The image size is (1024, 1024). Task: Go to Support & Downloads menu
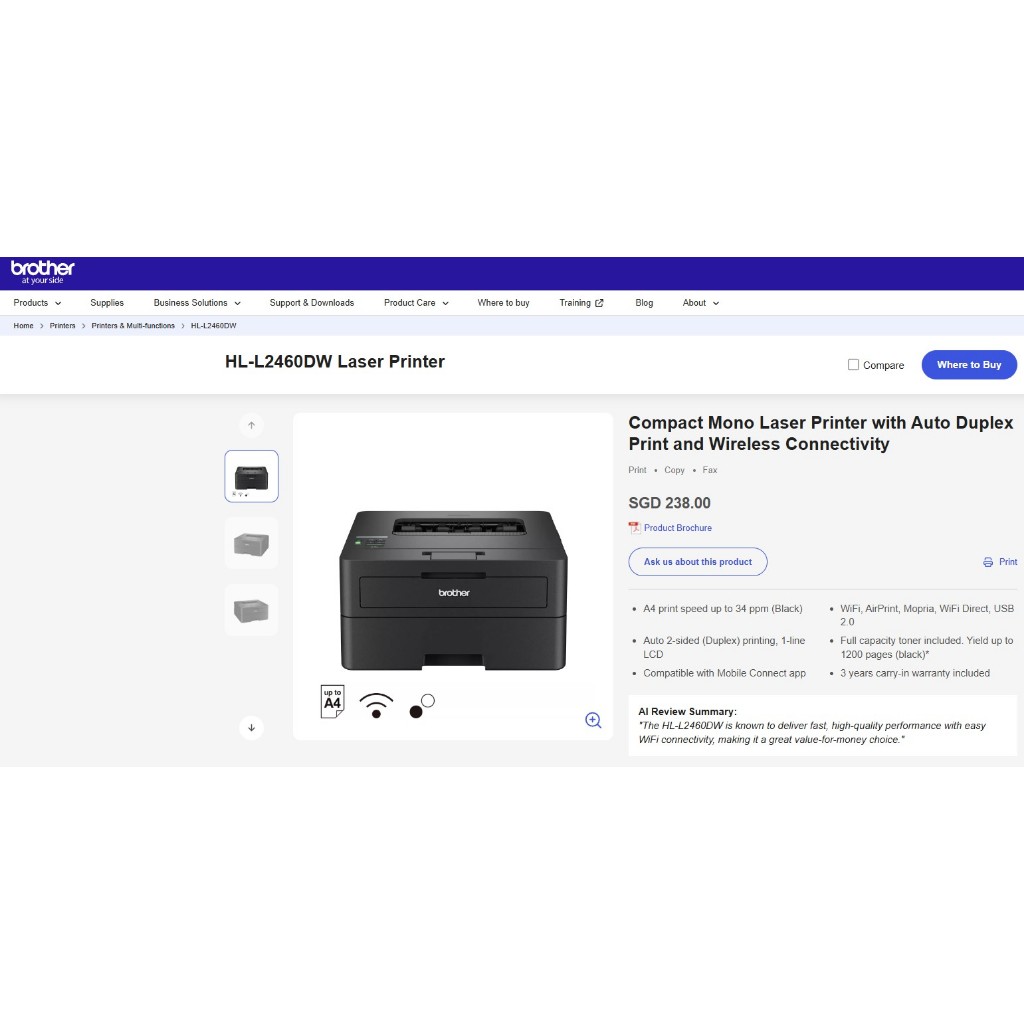point(311,303)
